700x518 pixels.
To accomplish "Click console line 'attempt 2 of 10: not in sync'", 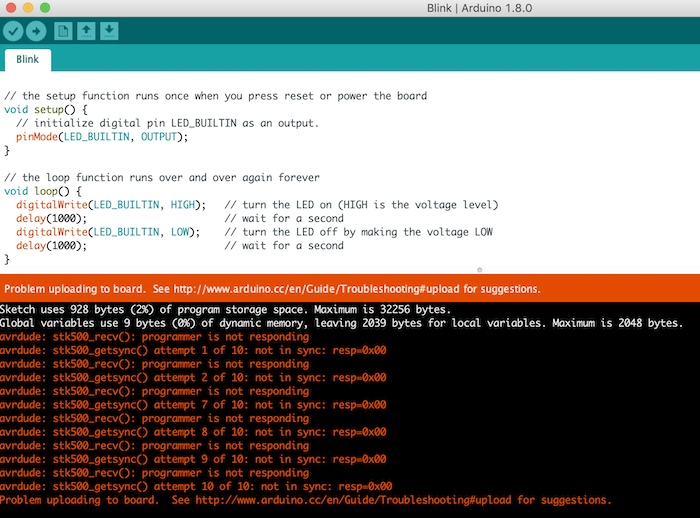I will [x=193, y=377].
